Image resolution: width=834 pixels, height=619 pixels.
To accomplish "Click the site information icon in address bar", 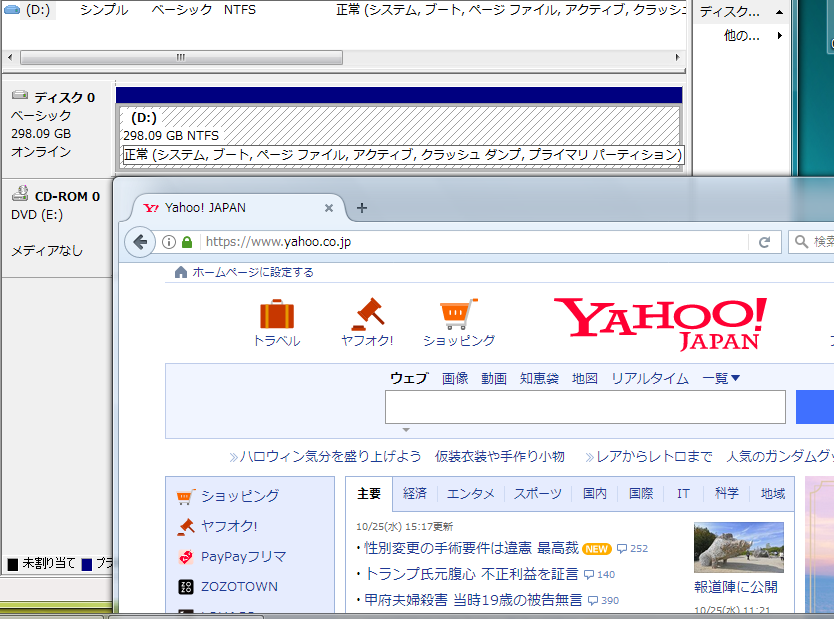I will click(x=169, y=242).
